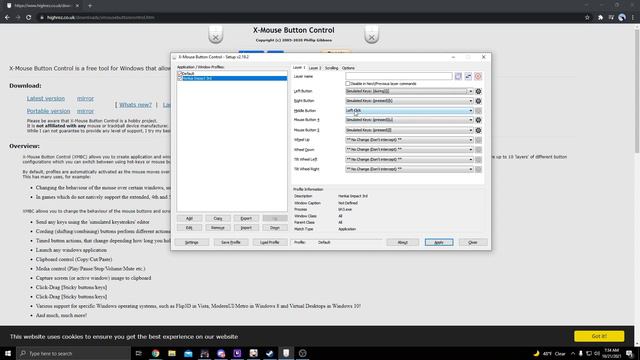The height and width of the screenshot is (360, 640).
Task: Click the Export button
Action: pos(246,218)
